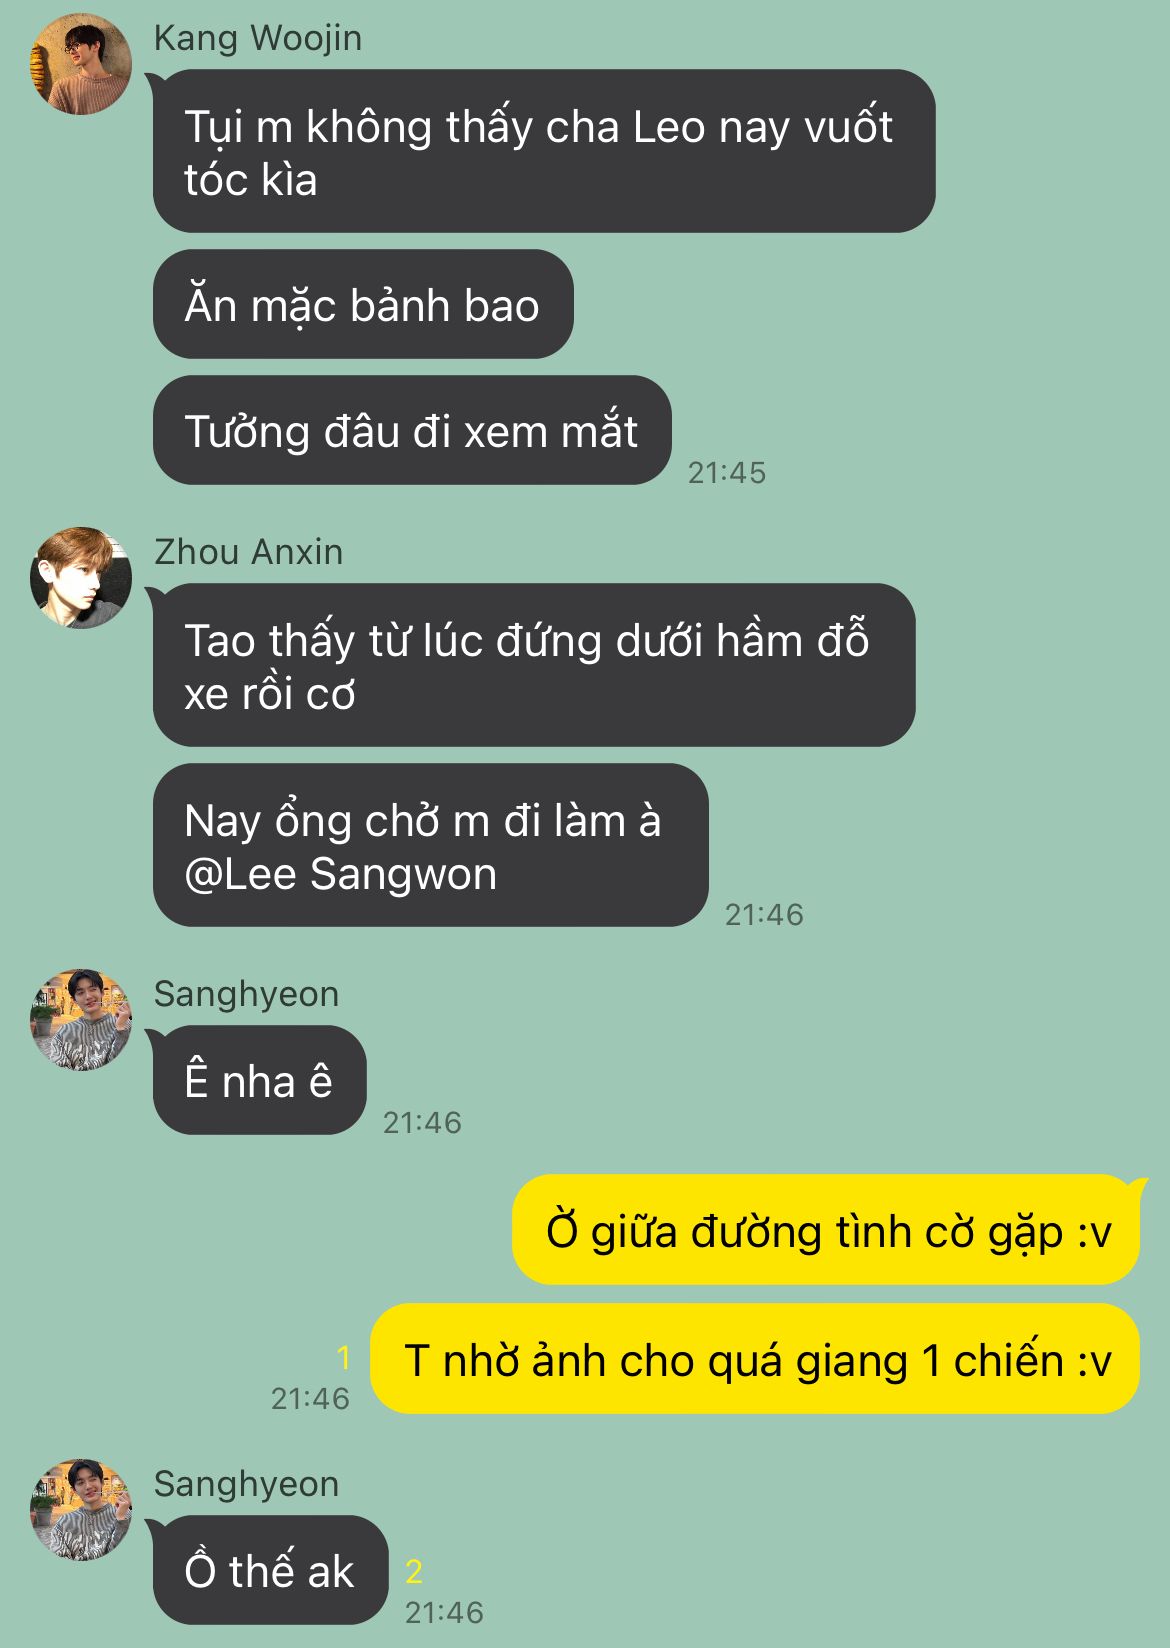Open the first Sanghyeon avatar above Ê nha ê
Image resolution: width=1170 pixels, height=1648 pixels.
[82, 1020]
